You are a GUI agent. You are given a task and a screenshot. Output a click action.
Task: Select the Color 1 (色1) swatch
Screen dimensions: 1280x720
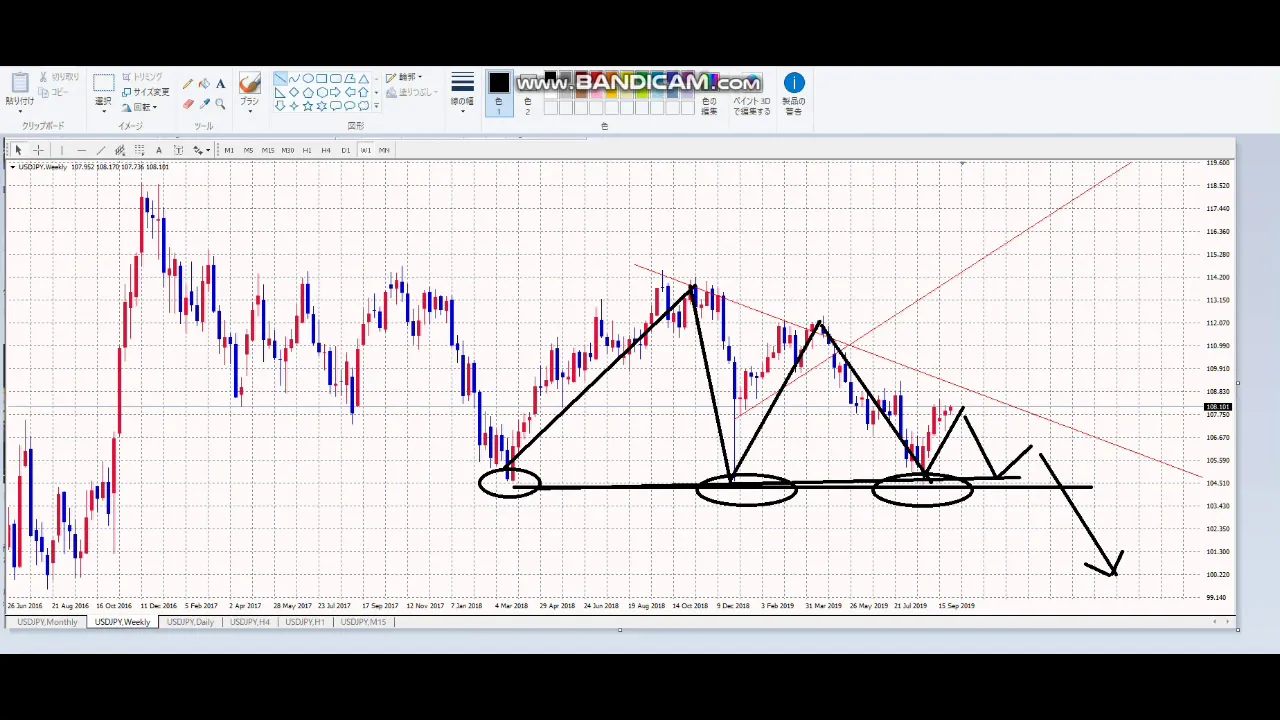(x=499, y=92)
